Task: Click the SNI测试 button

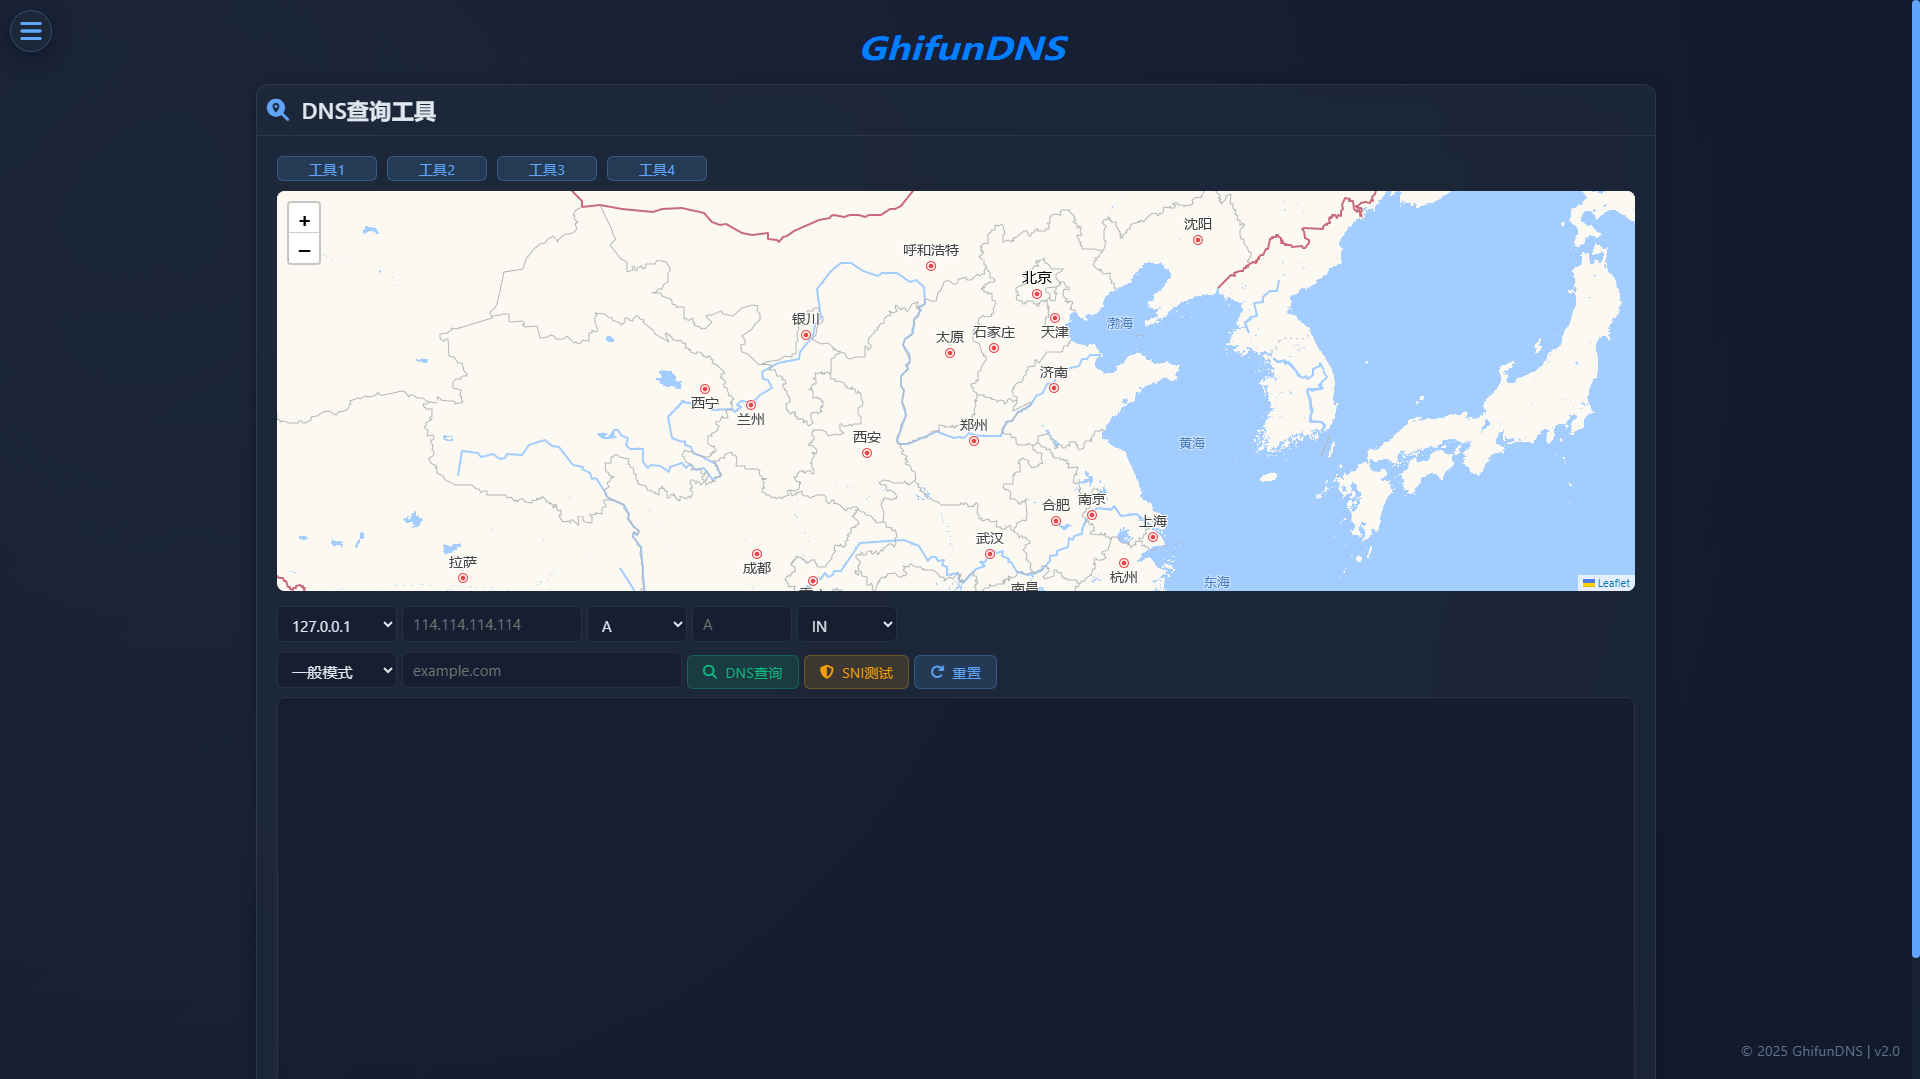Action: point(856,672)
